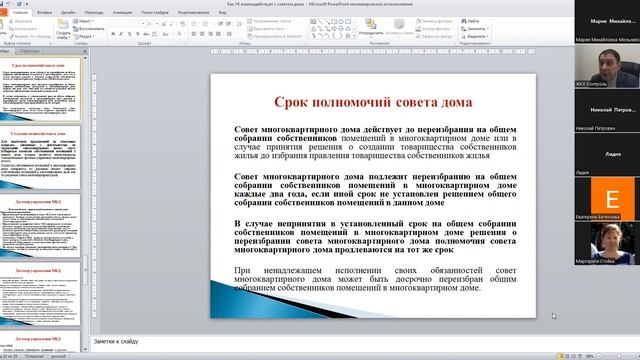
Task: Open the Review (Рецензирование) ribbon tab
Action: (x=194, y=13)
